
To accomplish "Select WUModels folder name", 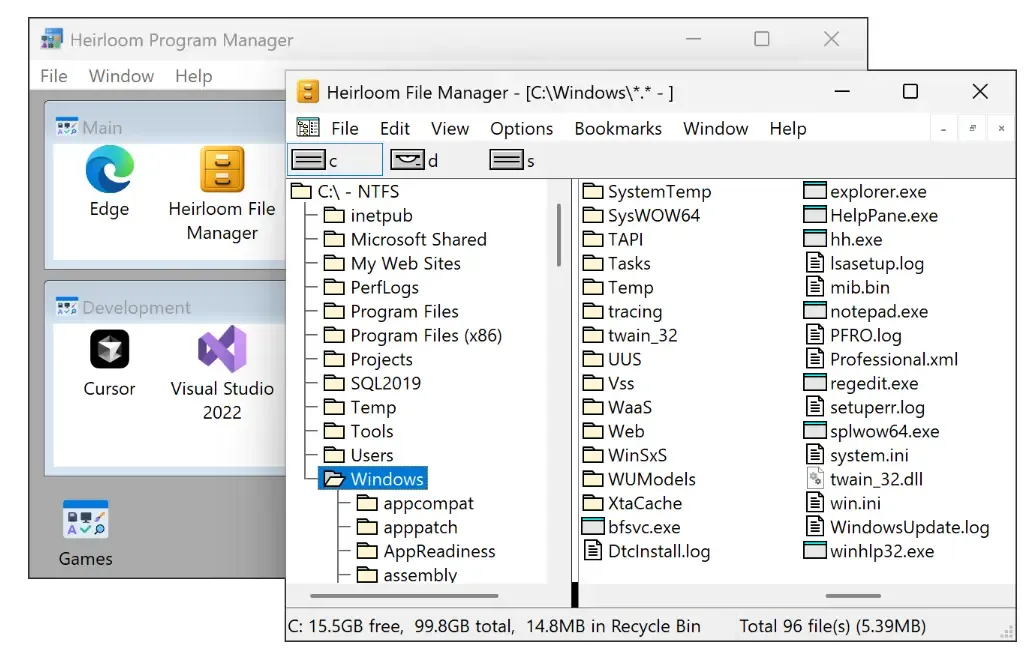I will pos(651,479).
